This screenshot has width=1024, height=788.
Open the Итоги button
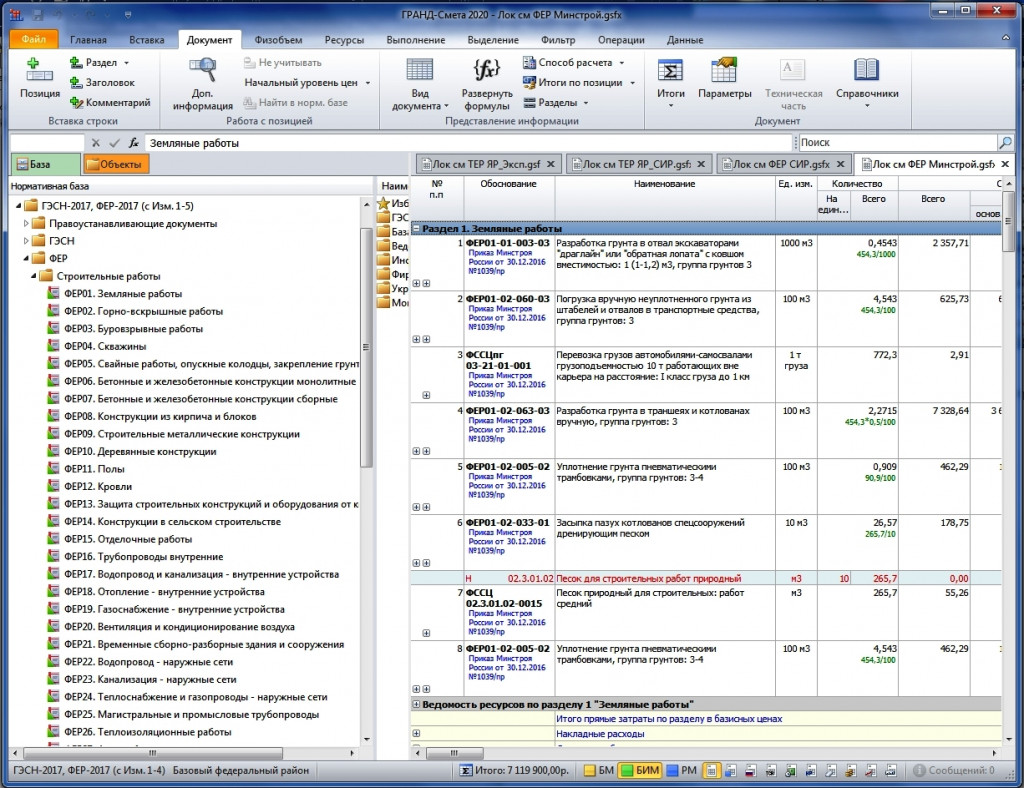pyautogui.click(x=671, y=82)
